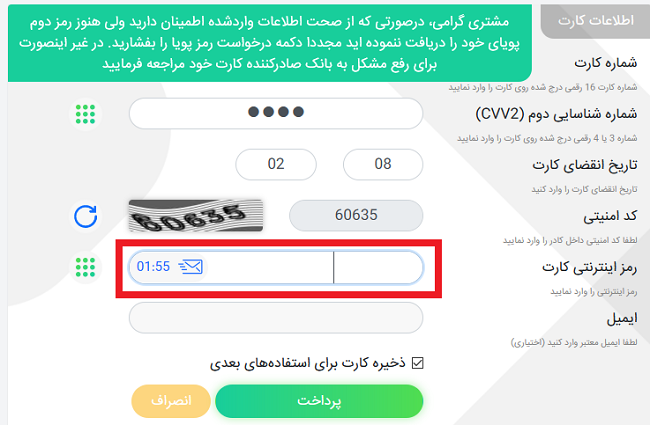650x425 pixels.
Task: Click the green dynamic password notice banner
Action: click(x=270, y=43)
